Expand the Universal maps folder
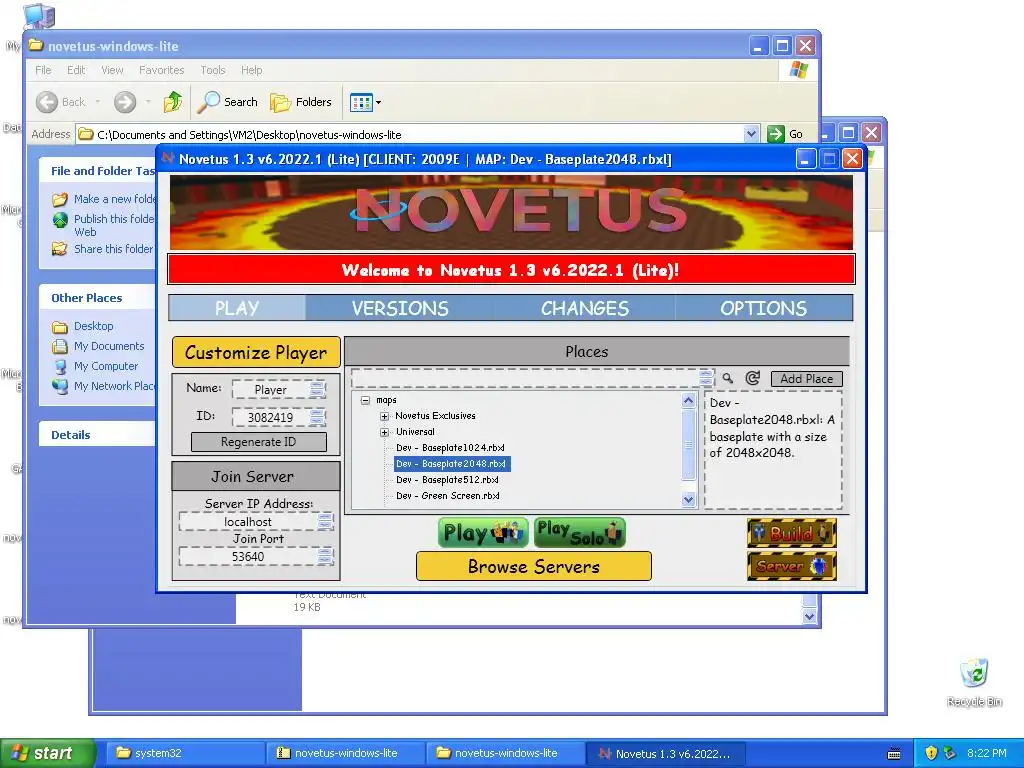This screenshot has width=1024, height=768. tap(385, 432)
